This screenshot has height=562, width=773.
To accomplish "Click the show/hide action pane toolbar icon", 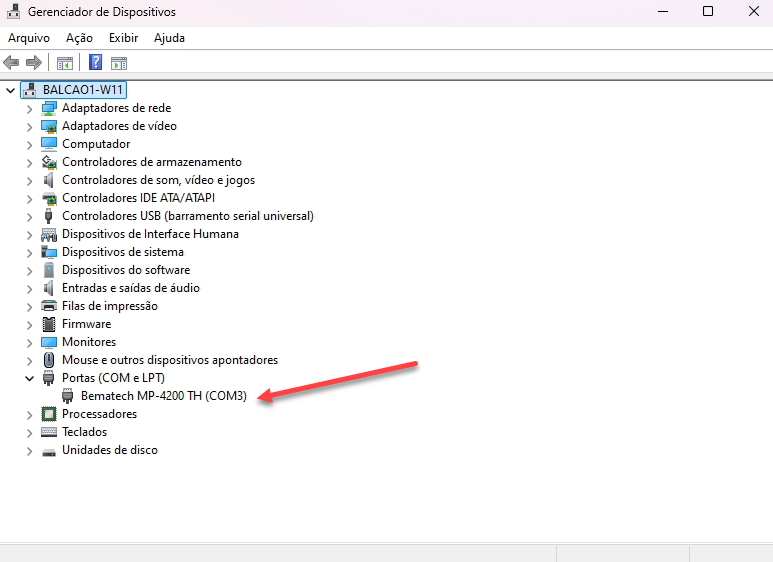I will [x=119, y=63].
